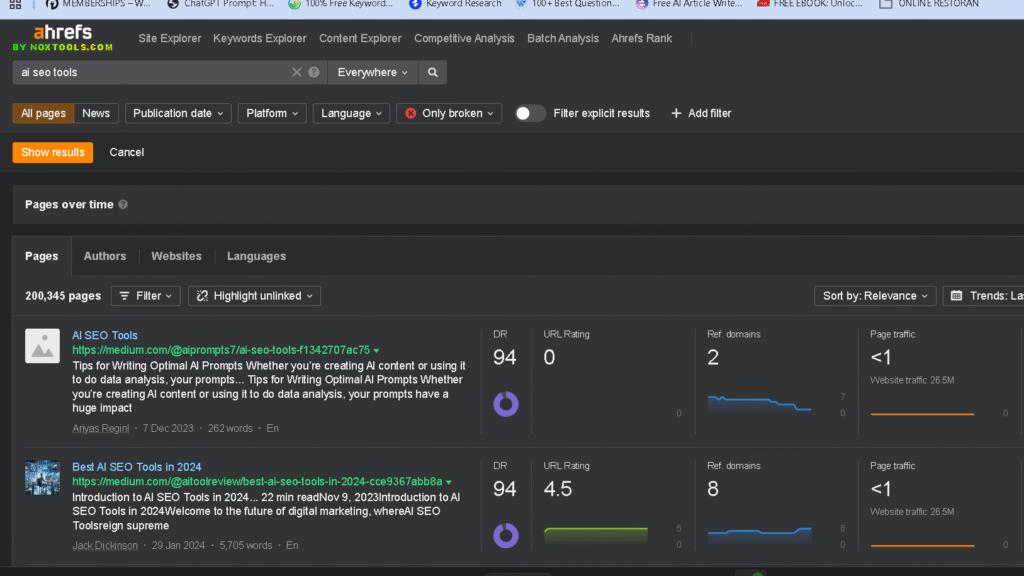Switch to the News results filter
This screenshot has width=1024, height=576.
(x=95, y=113)
